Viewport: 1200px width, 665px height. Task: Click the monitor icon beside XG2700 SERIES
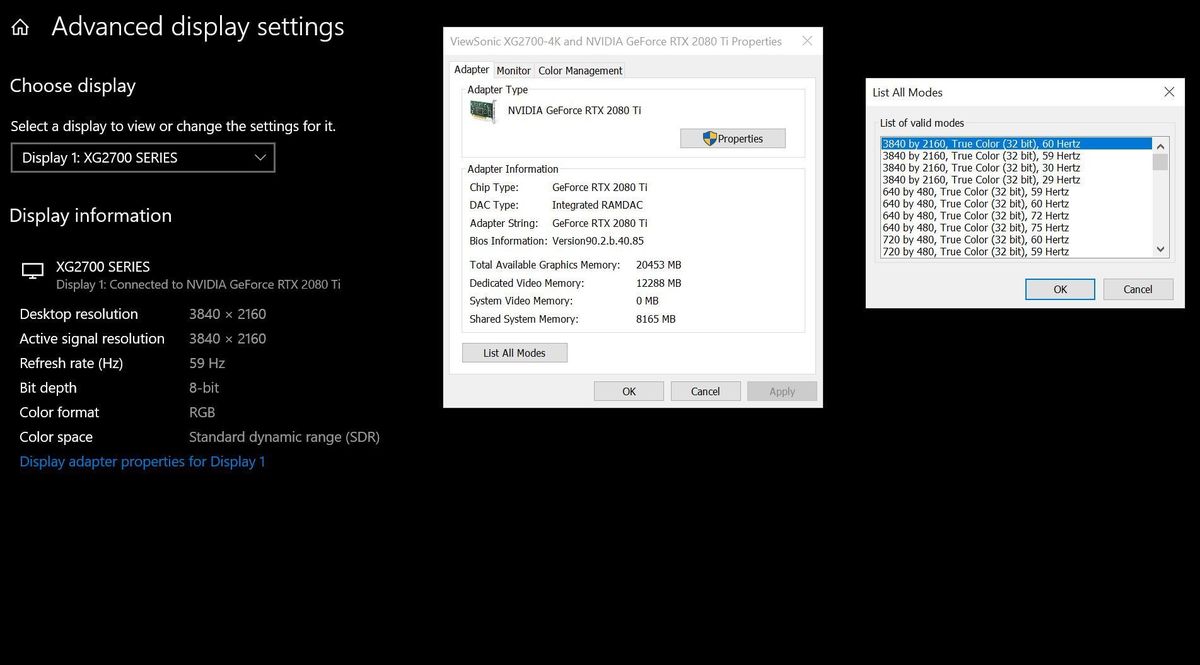coord(33,271)
